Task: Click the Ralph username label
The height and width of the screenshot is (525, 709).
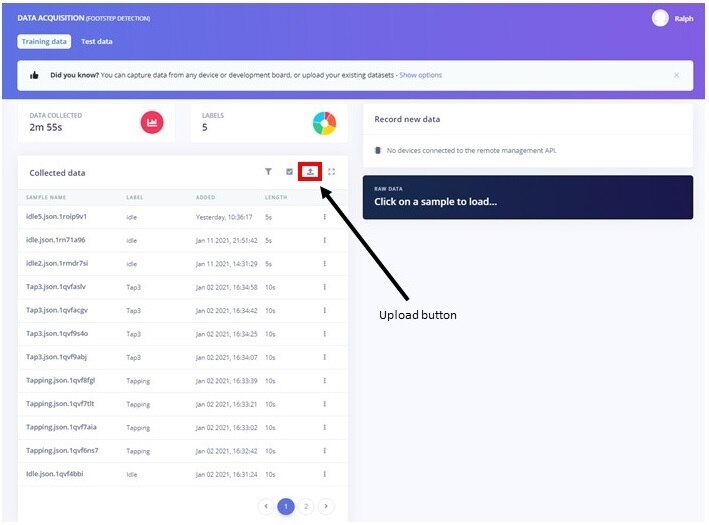Action: (x=684, y=19)
